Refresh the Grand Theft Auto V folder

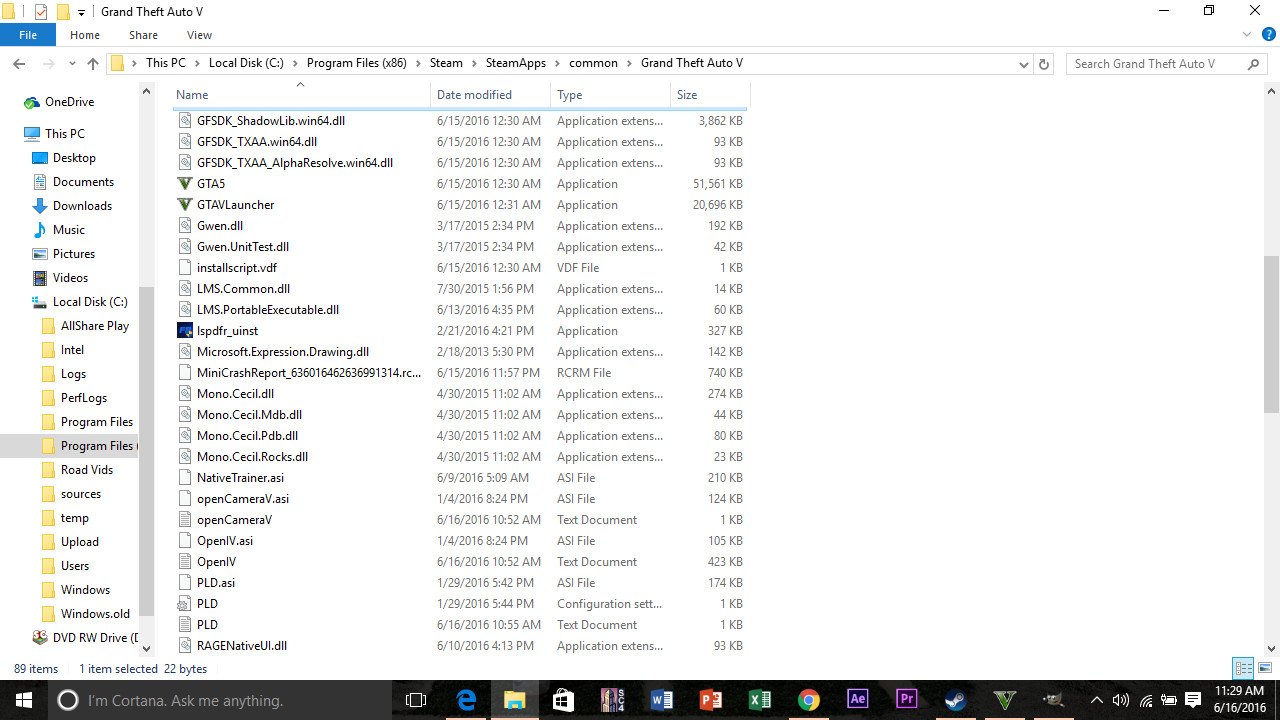tap(1044, 64)
